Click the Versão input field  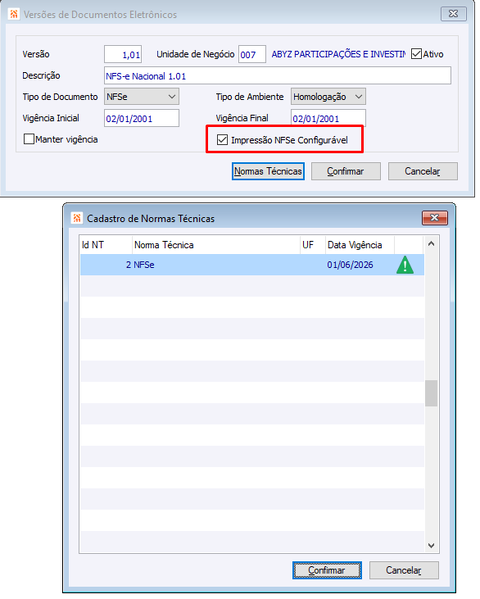coord(123,54)
